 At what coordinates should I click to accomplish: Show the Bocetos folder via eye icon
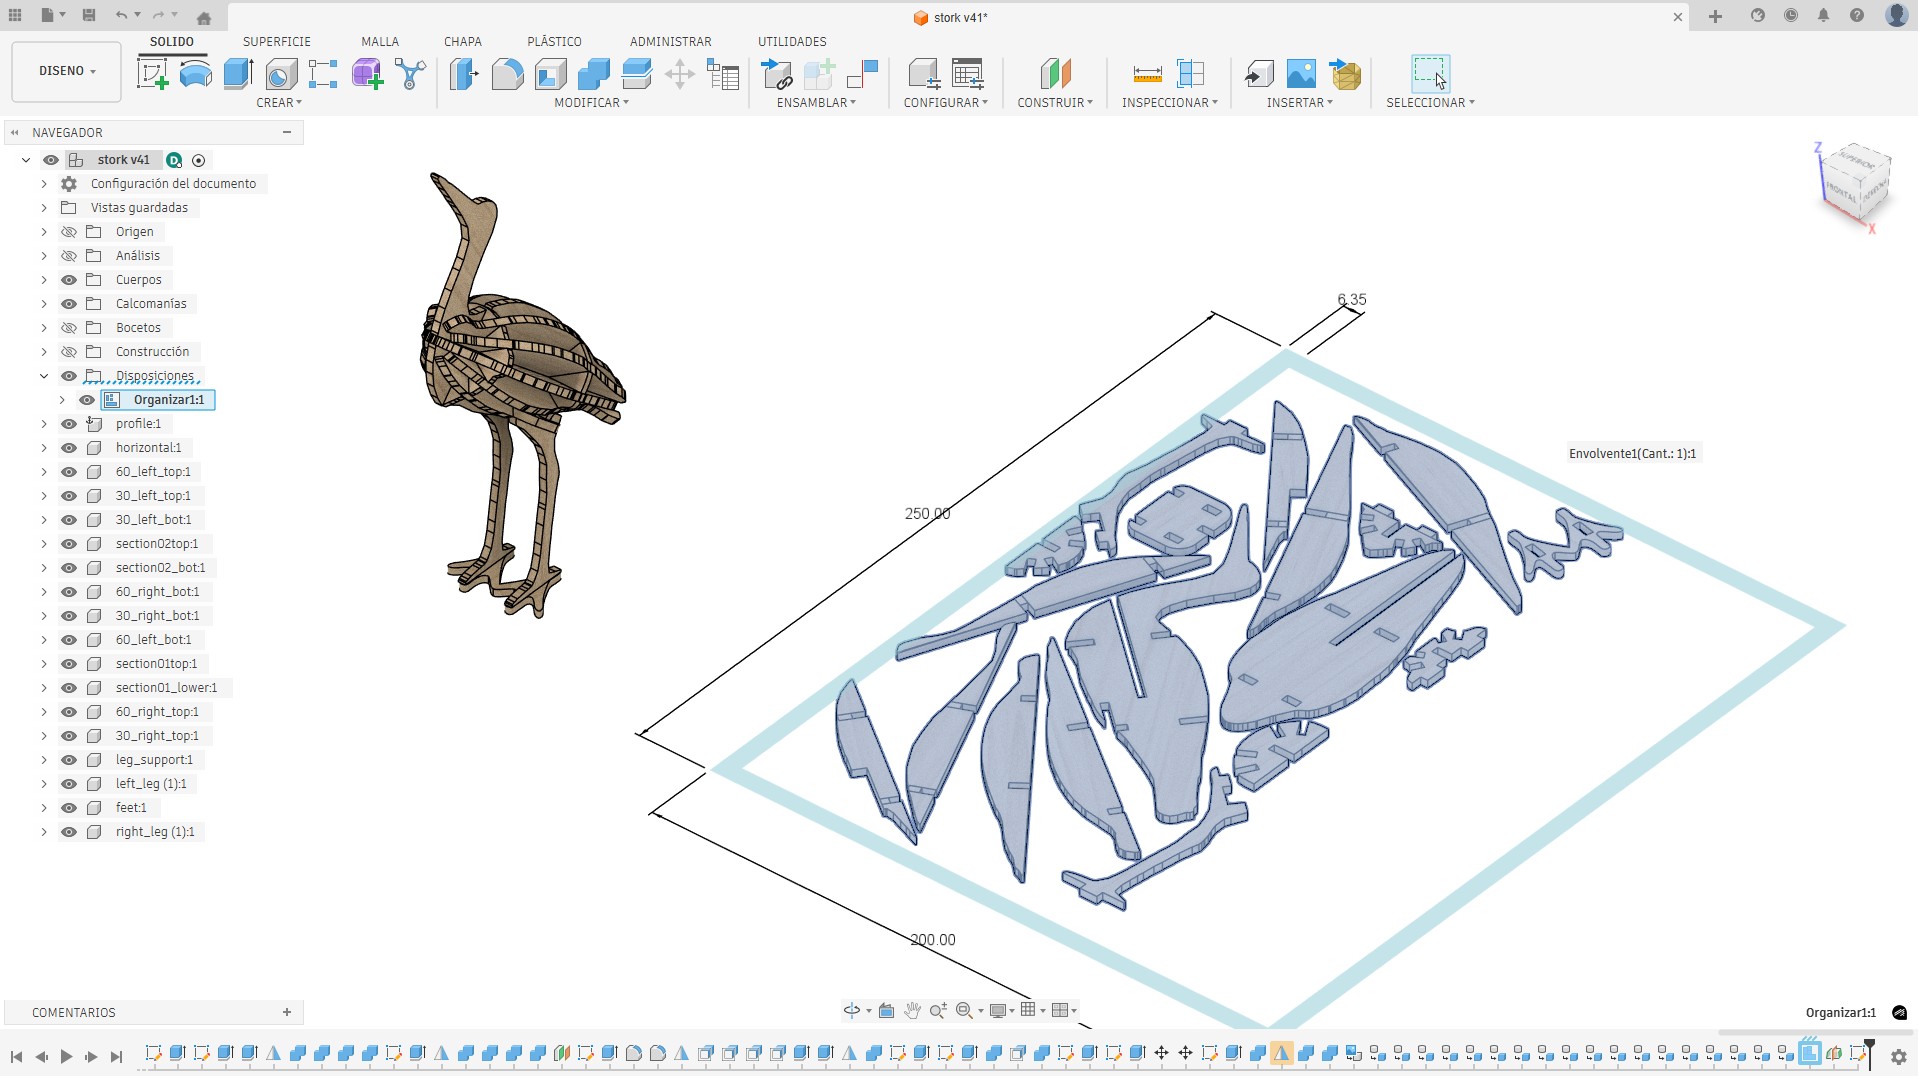69,328
